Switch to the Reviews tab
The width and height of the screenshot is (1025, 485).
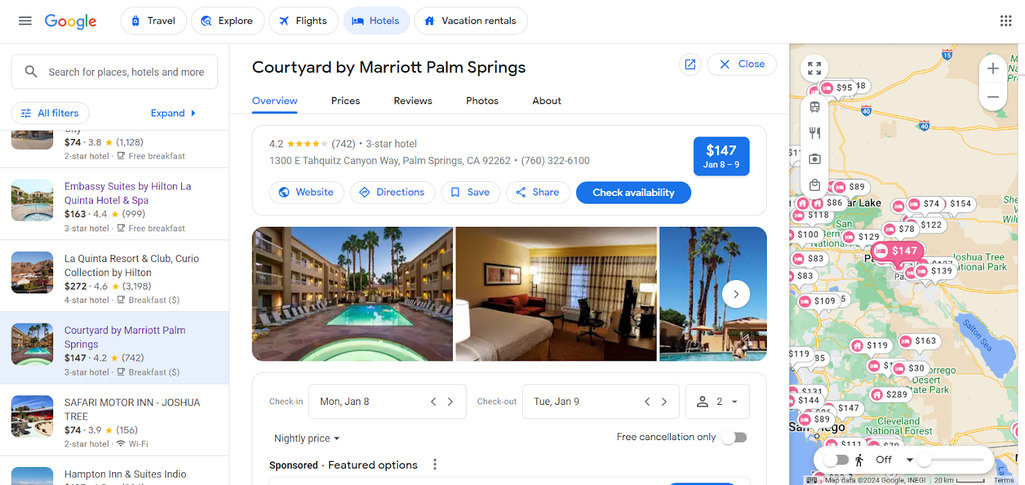click(x=412, y=101)
